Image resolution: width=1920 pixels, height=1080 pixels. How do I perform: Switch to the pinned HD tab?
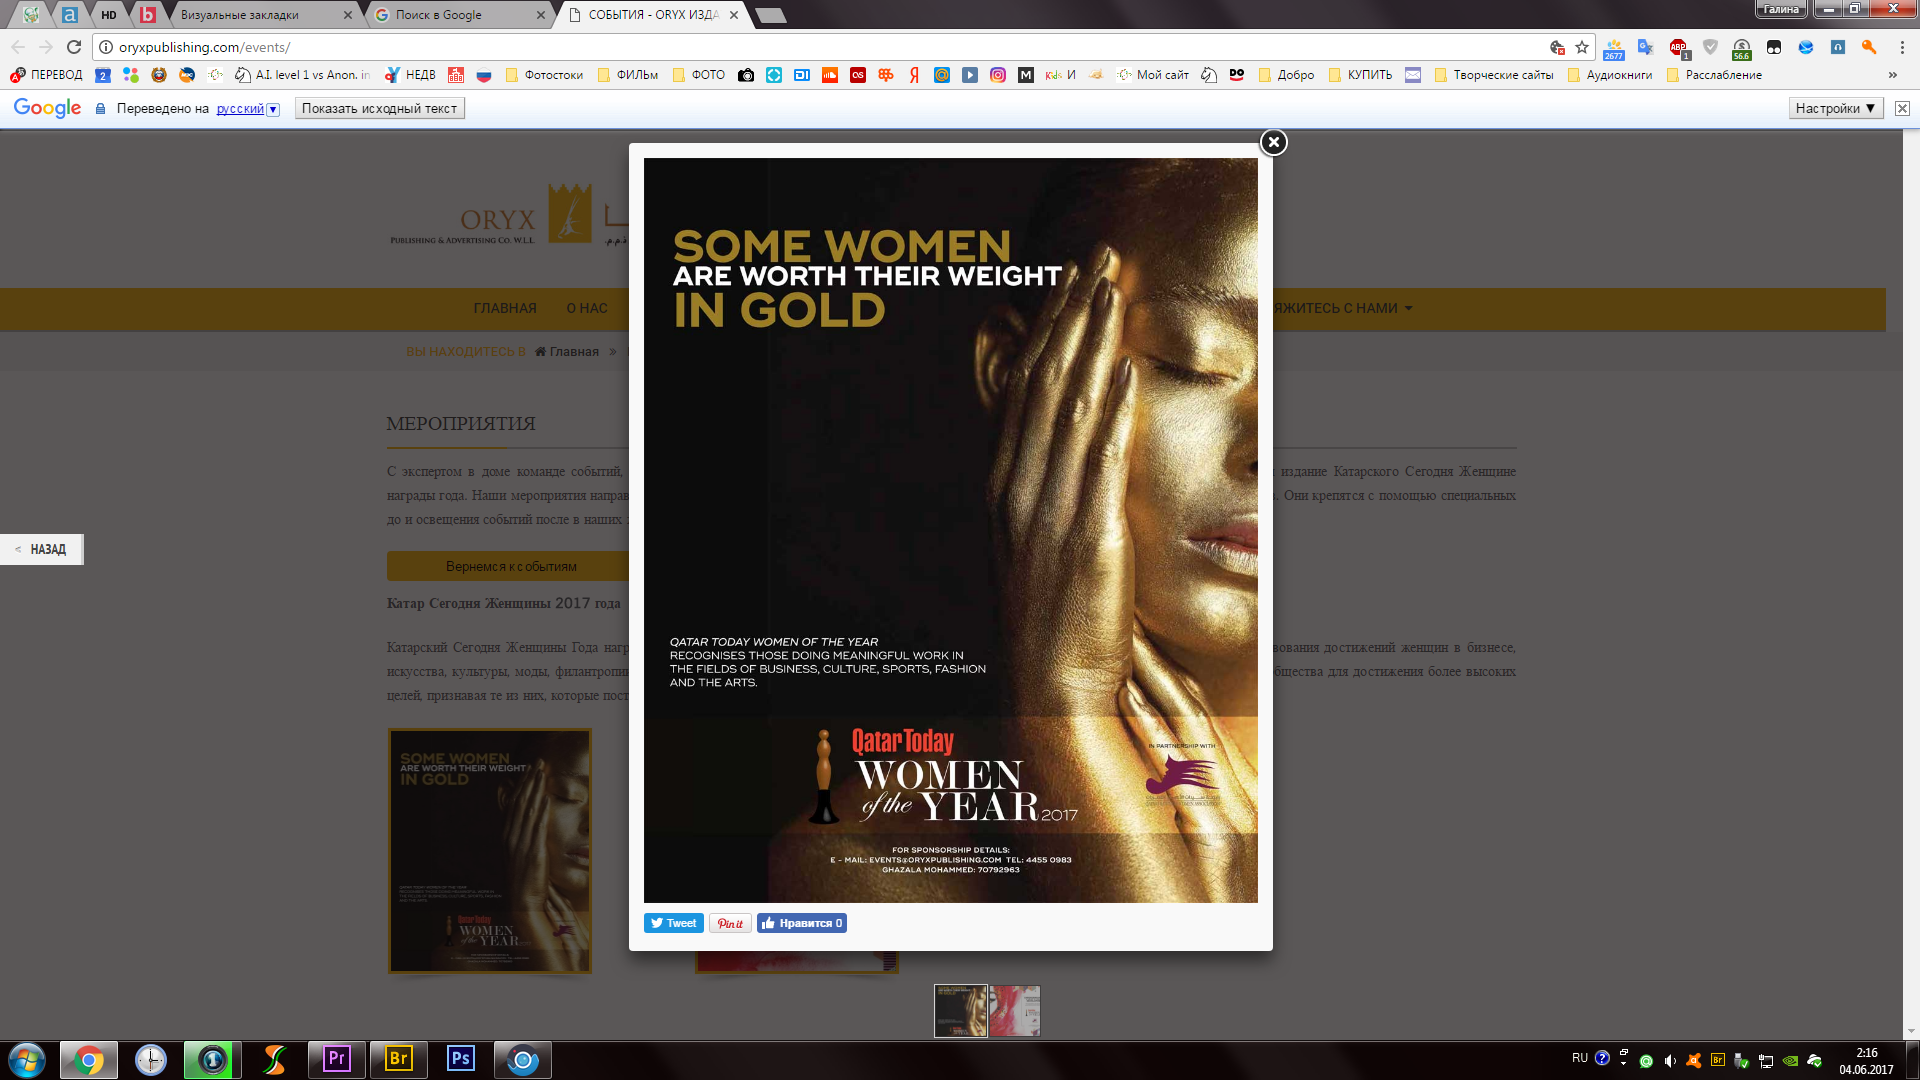pos(109,15)
